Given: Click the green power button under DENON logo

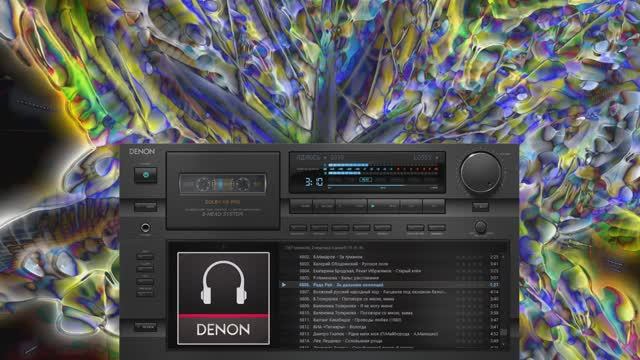Looking at the screenshot, I should [146, 175].
